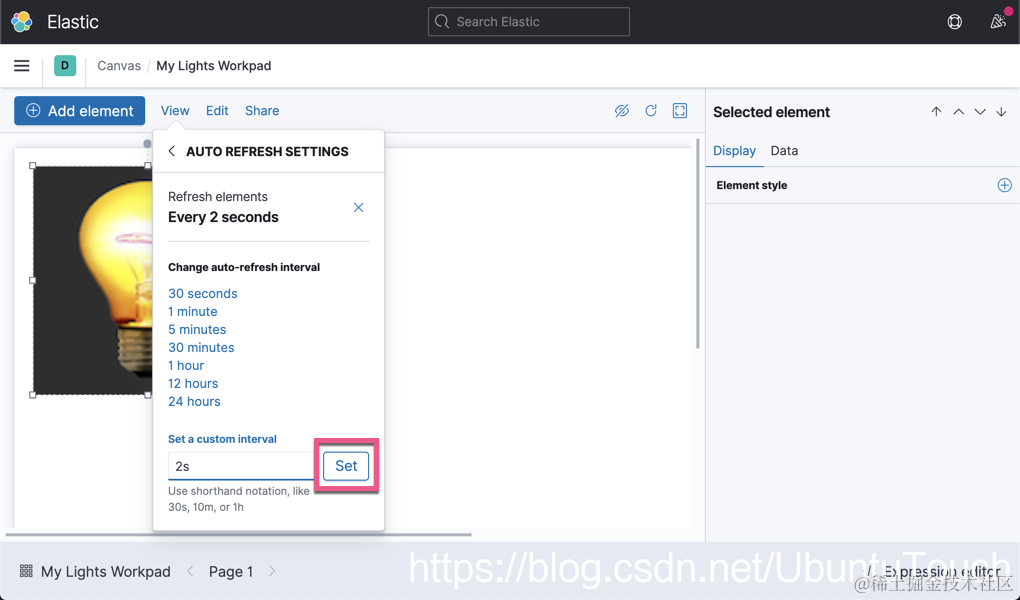Go back from Auto Refresh Settings
The image size is (1020, 600).
point(172,151)
